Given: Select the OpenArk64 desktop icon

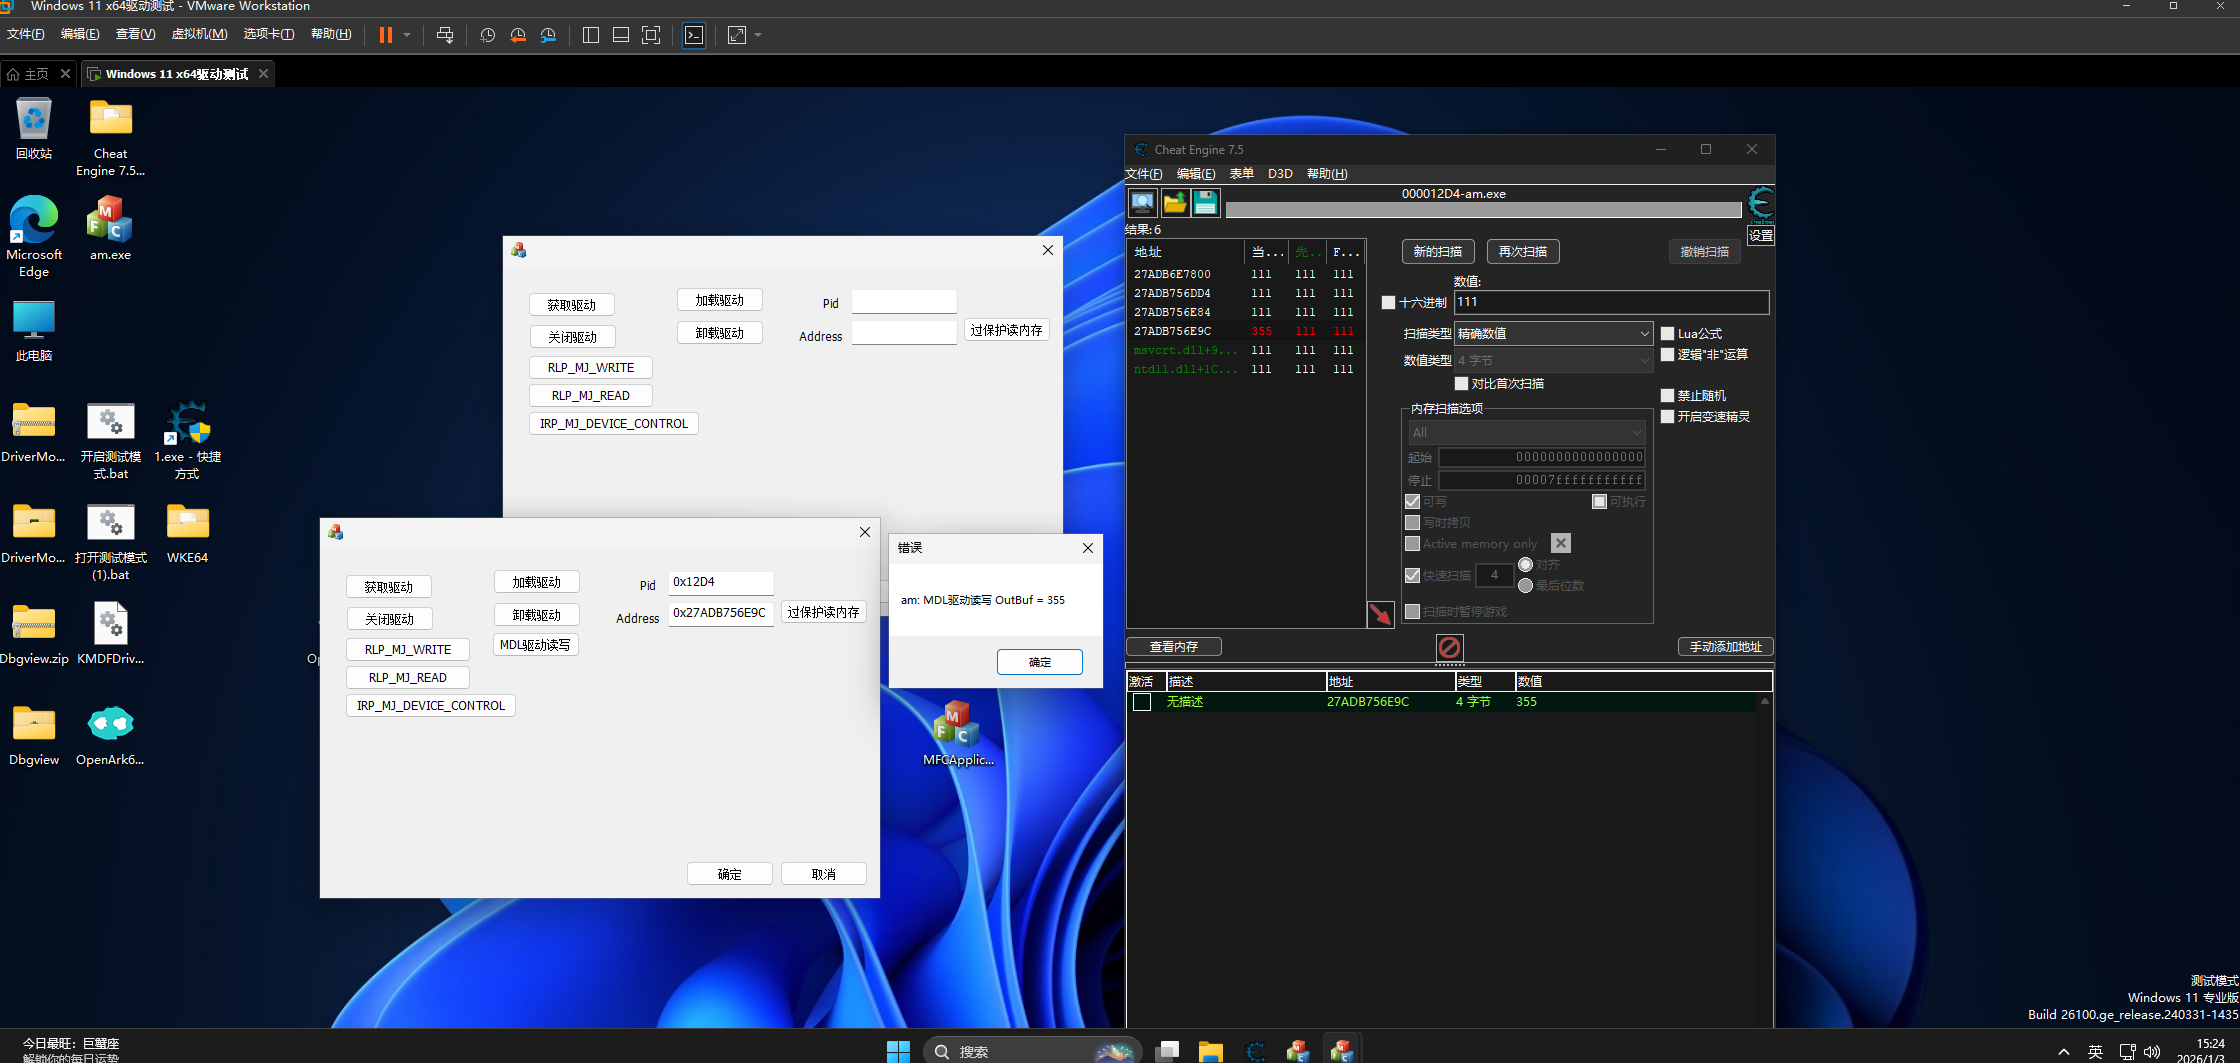Looking at the screenshot, I should click(110, 735).
